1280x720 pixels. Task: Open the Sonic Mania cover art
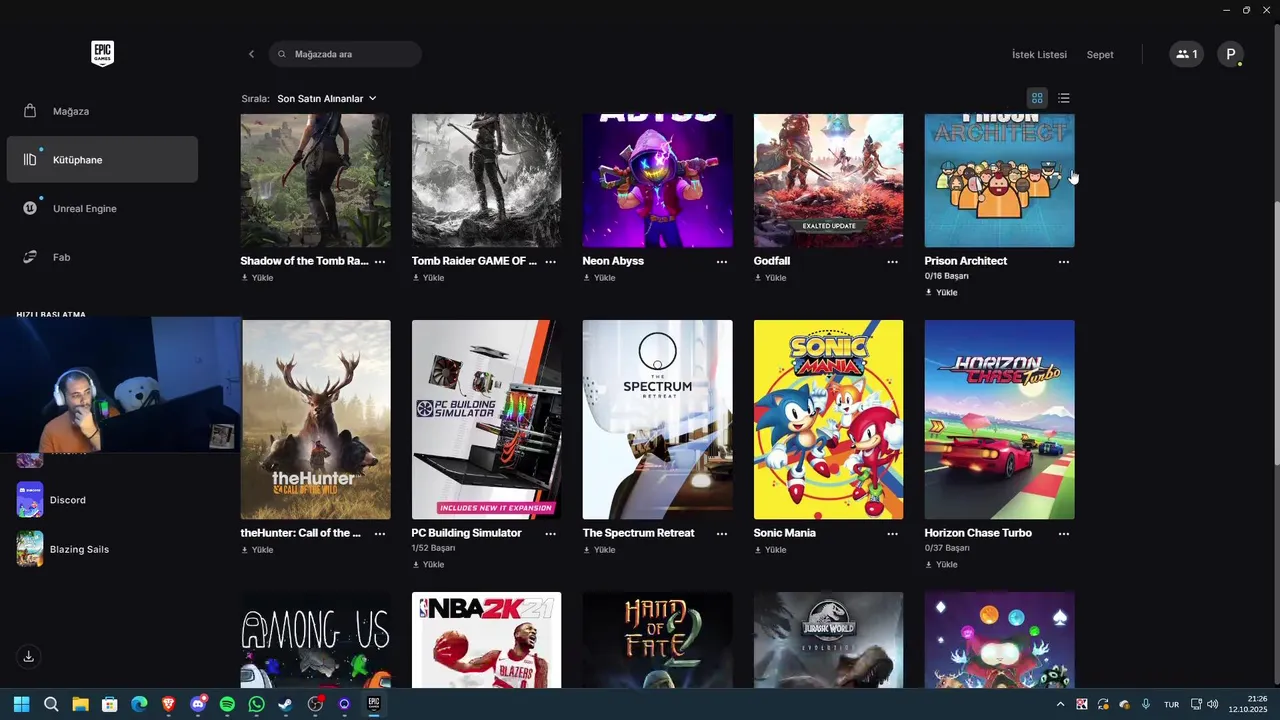point(828,420)
